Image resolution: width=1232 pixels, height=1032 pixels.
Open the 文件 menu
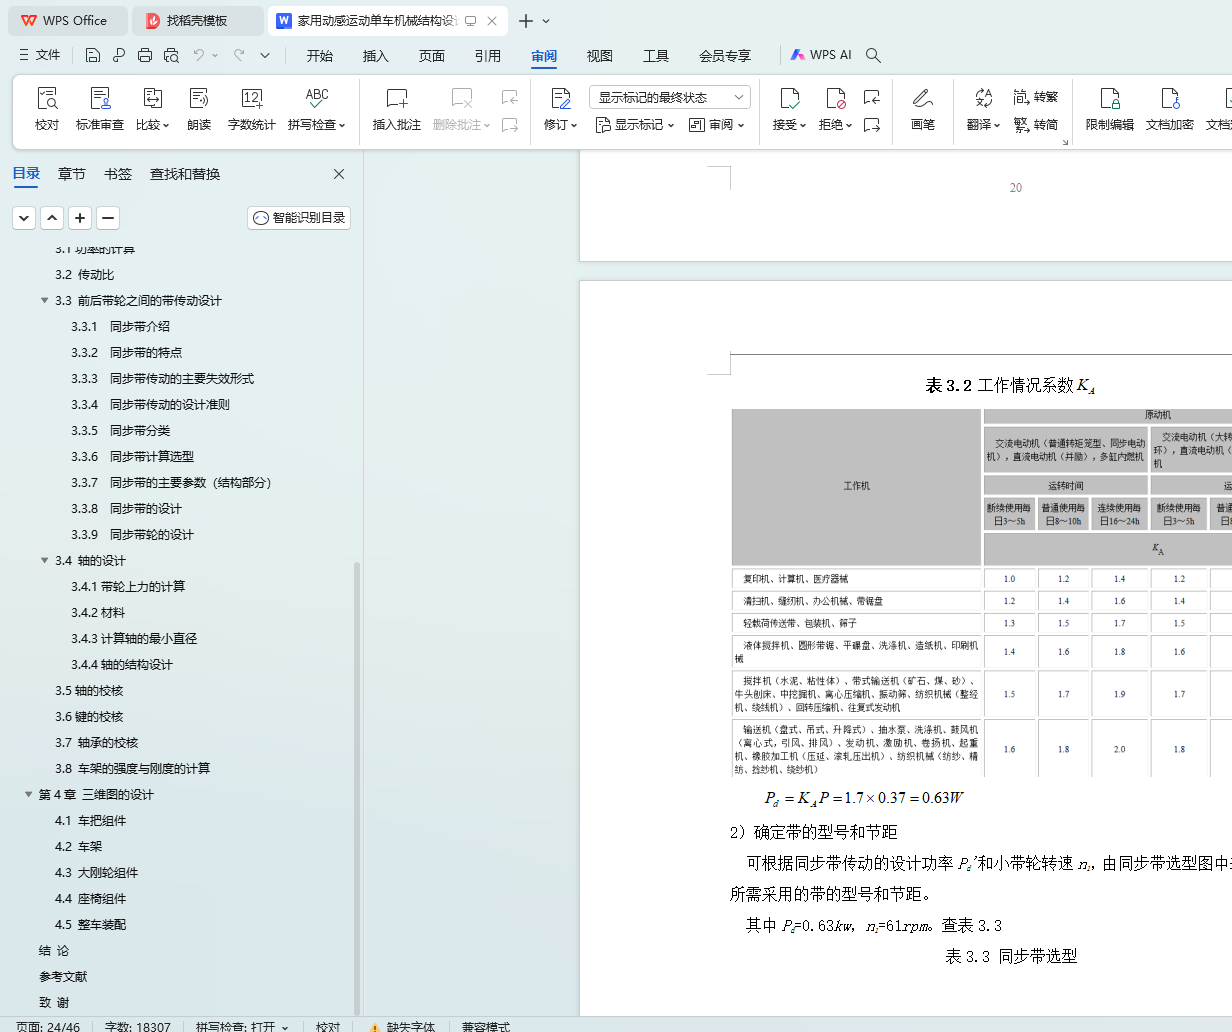click(40, 55)
